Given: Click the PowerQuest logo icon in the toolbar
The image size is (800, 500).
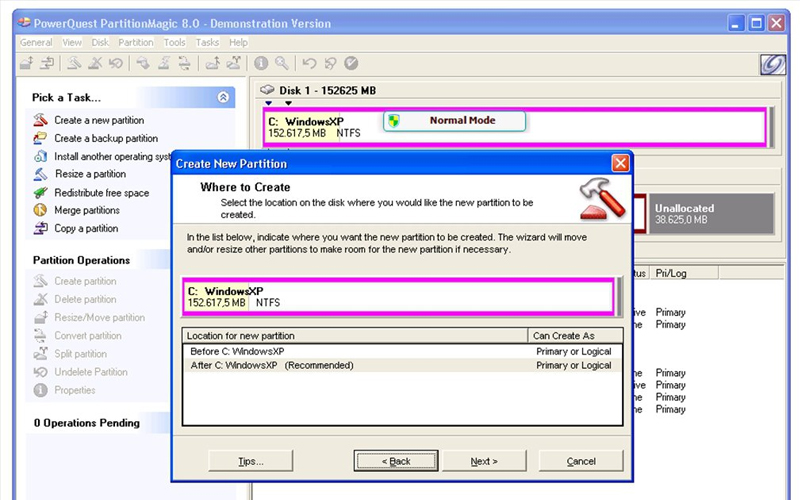Looking at the screenshot, I should click(x=773, y=64).
